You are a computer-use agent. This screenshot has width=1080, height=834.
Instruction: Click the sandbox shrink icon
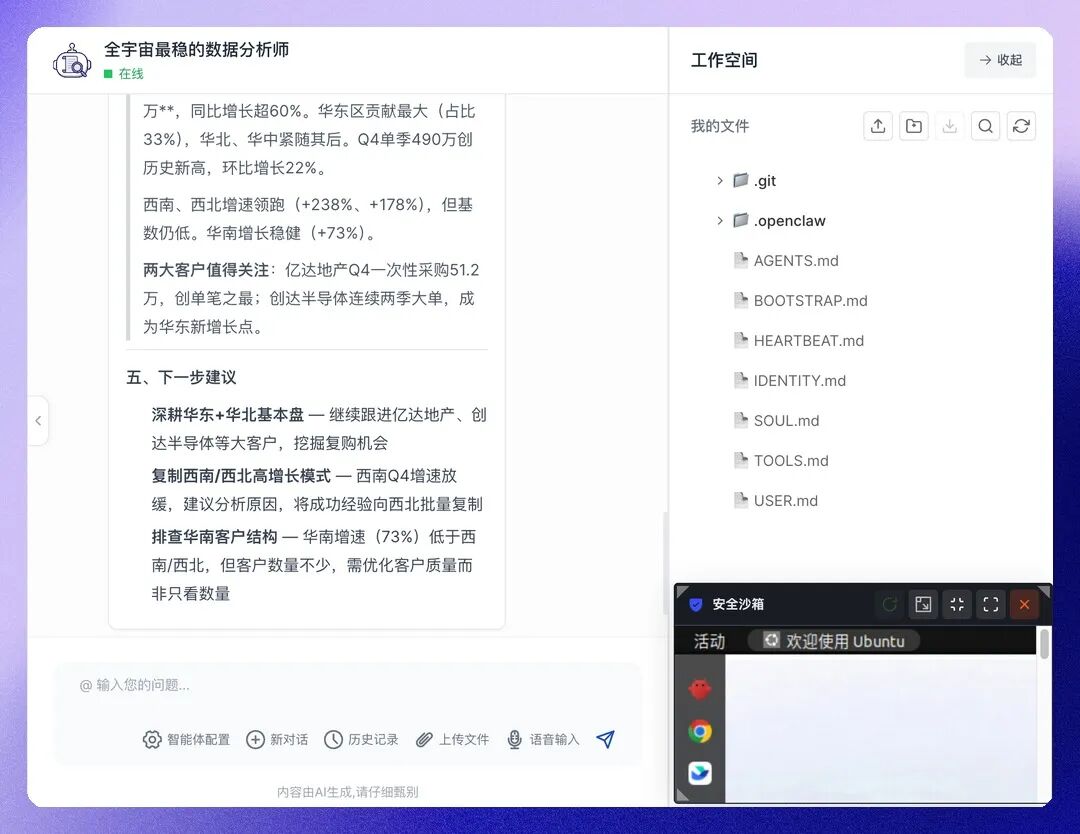pyautogui.click(x=956, y=604)
